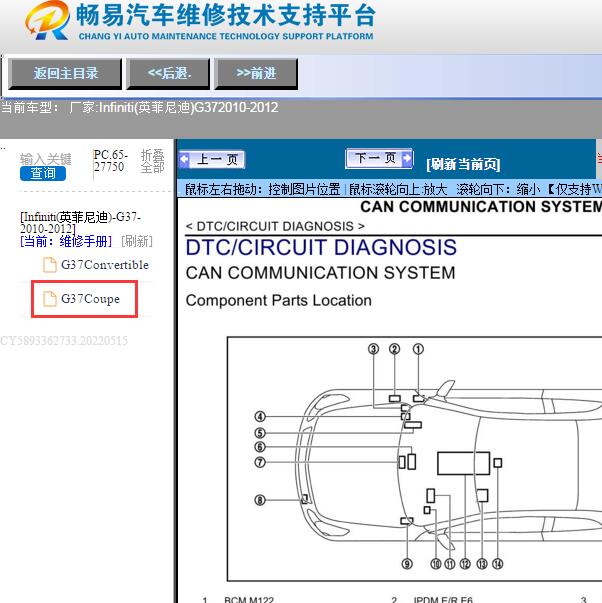The height and width of the screenshot is (603, 602).
Task: Click component marker 8 in the diagram
Action: pyautogui.click(x=260, y=500)
